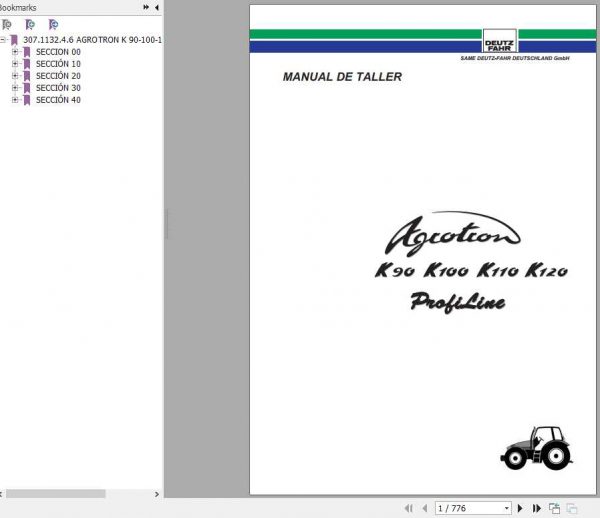Screen dimensions: 600x518
Task: Click the SECCIÓN 10 purple bookmark icon
Action: 27,64
